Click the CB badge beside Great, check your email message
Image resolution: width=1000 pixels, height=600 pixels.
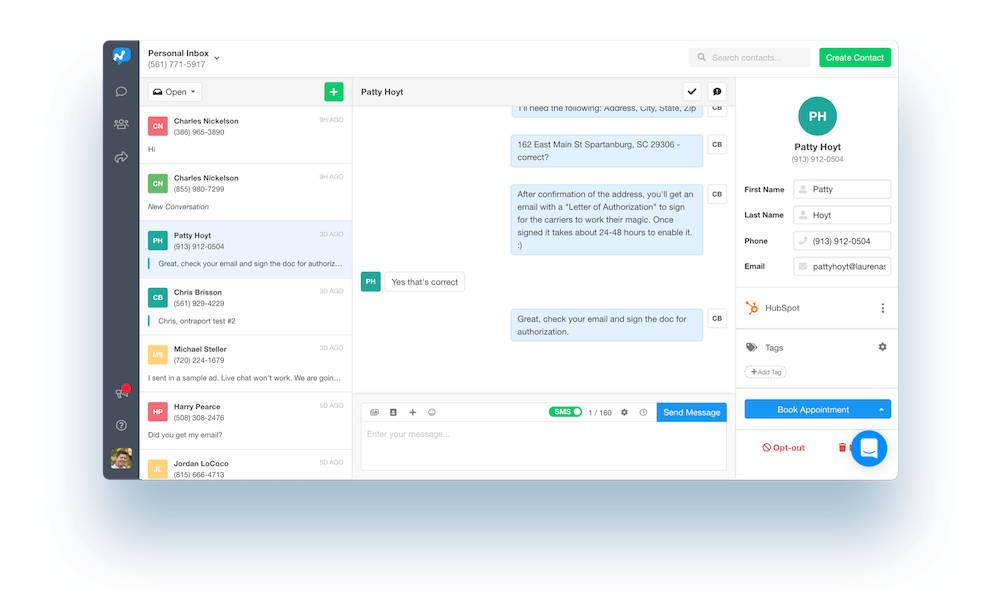click(717, 318)
